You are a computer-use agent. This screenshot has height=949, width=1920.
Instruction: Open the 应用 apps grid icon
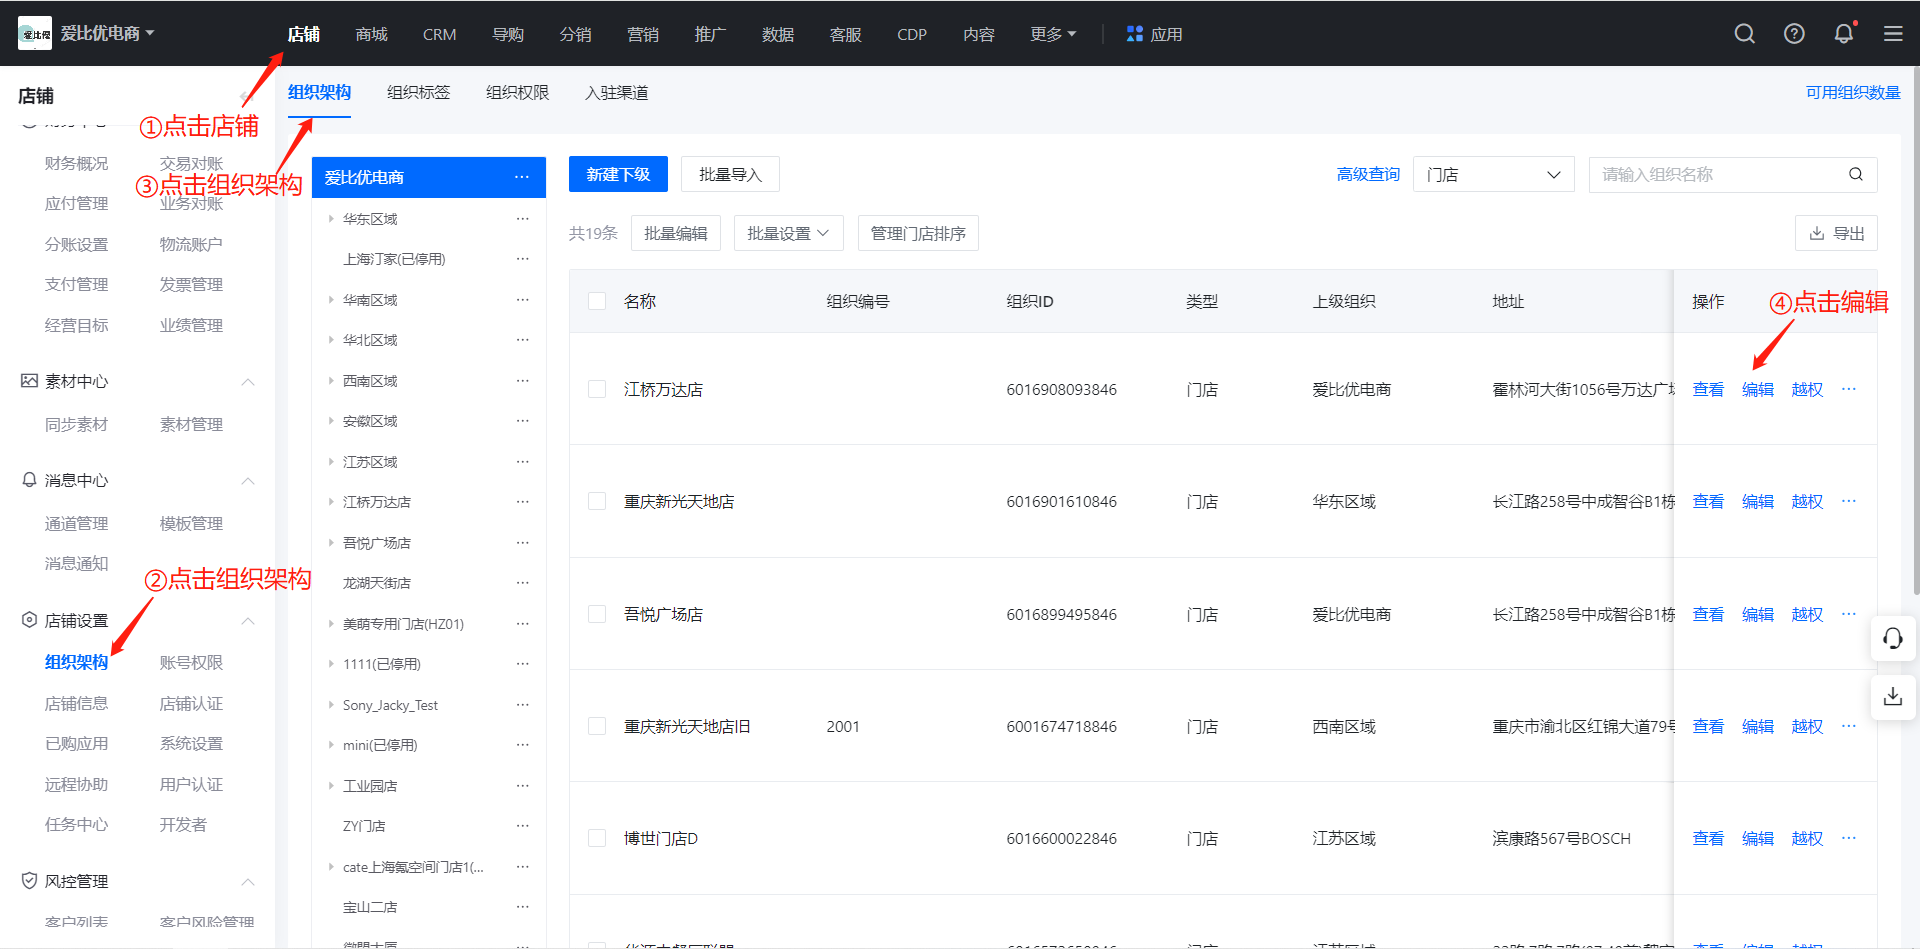(x=1134, y=34)
